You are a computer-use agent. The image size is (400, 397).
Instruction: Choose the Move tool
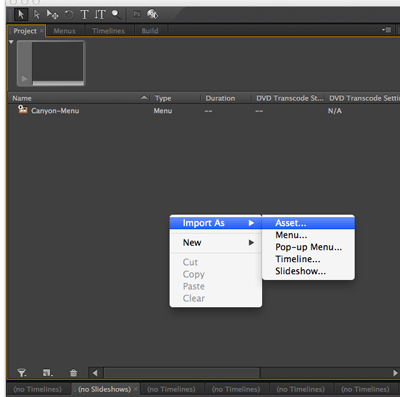click(52, 14)
